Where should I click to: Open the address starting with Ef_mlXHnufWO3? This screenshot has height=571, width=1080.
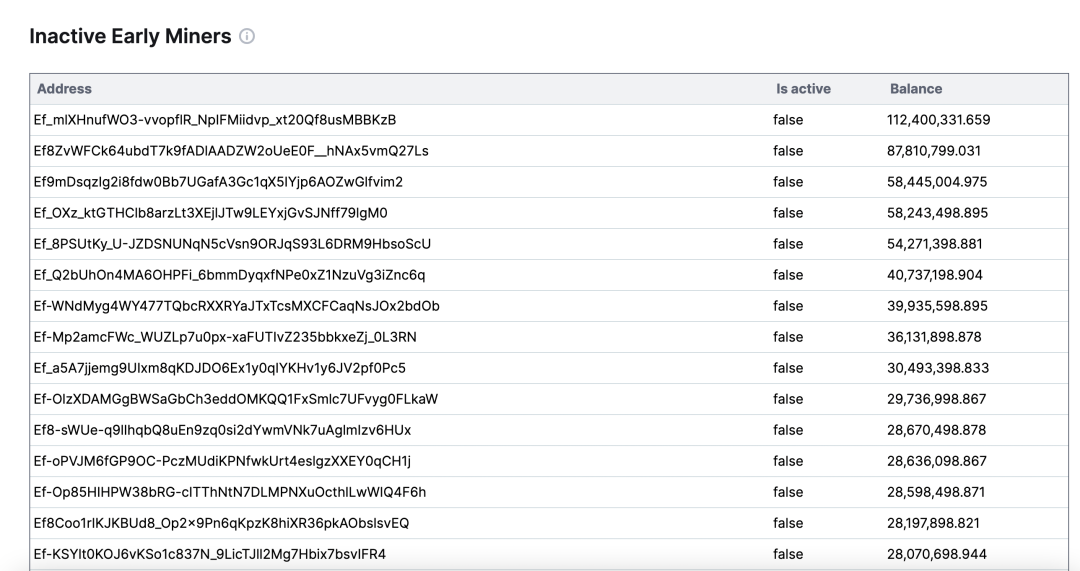coord(214,120)
